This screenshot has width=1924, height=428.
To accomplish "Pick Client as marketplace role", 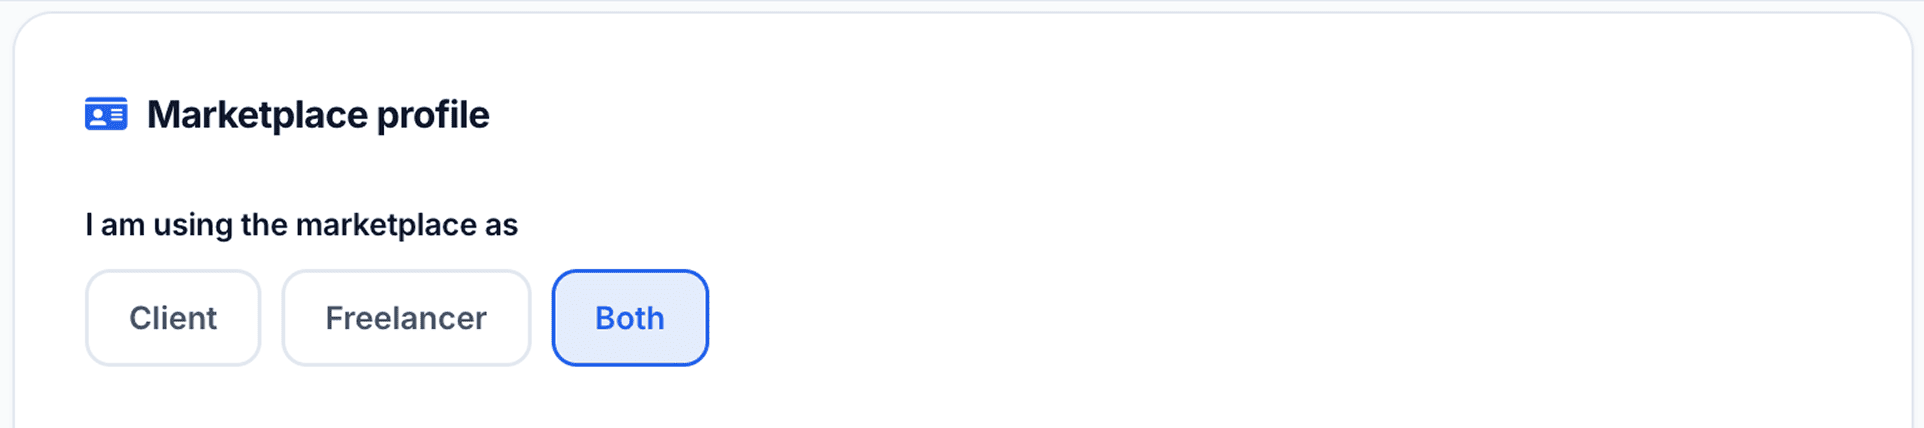I will (x=173, y=318).
